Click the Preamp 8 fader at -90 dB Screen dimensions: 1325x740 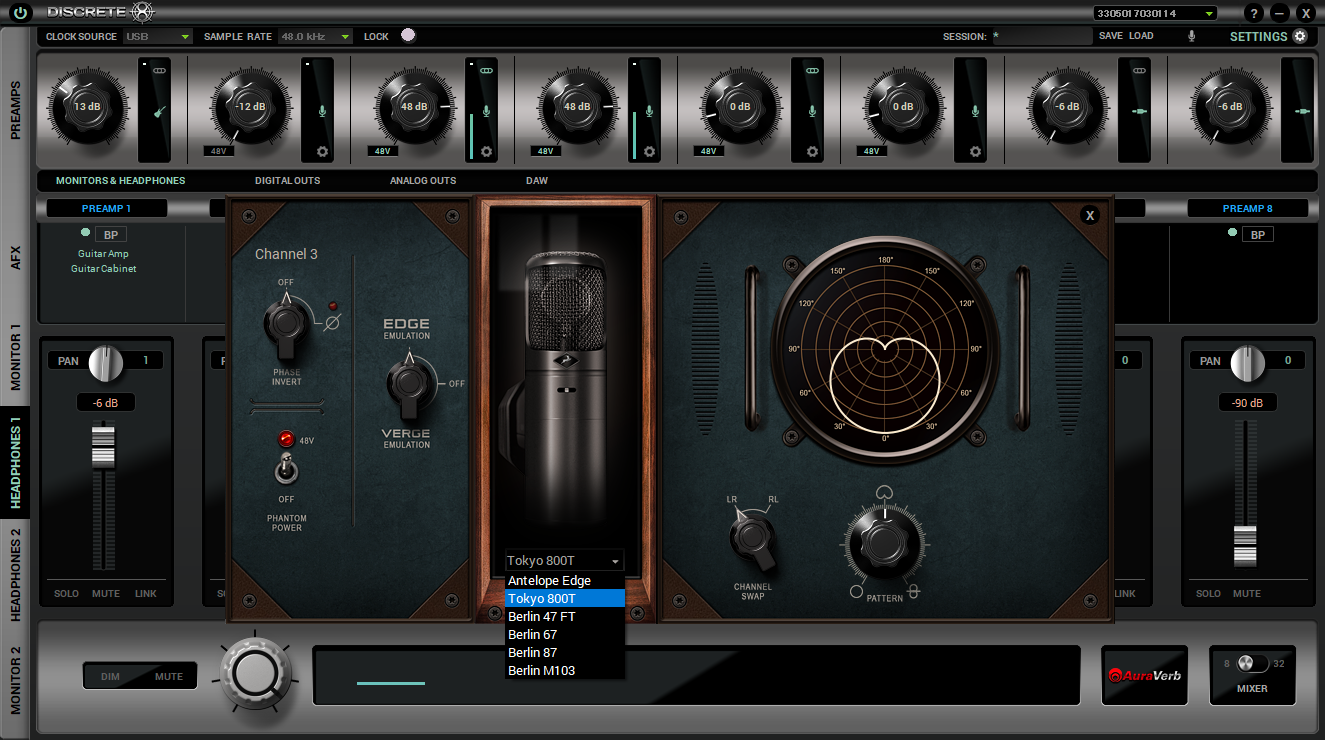pyautogui.click(x=1245, y=545)
